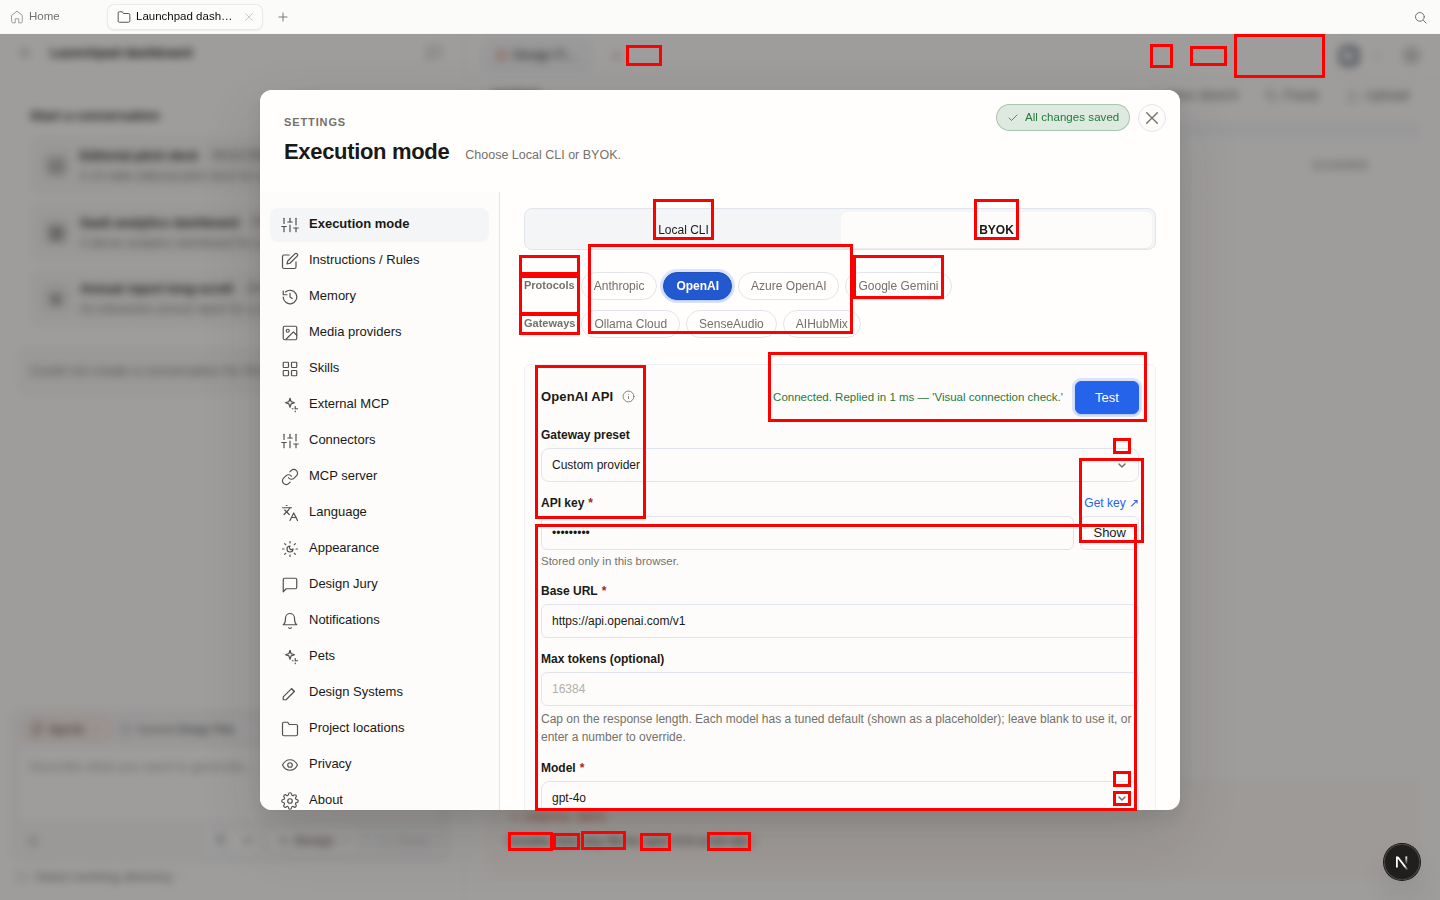This screenshot has width=1440, height=900.
Task: Click the API key password field
Action: pyautogui.click(x=807, y=533)
